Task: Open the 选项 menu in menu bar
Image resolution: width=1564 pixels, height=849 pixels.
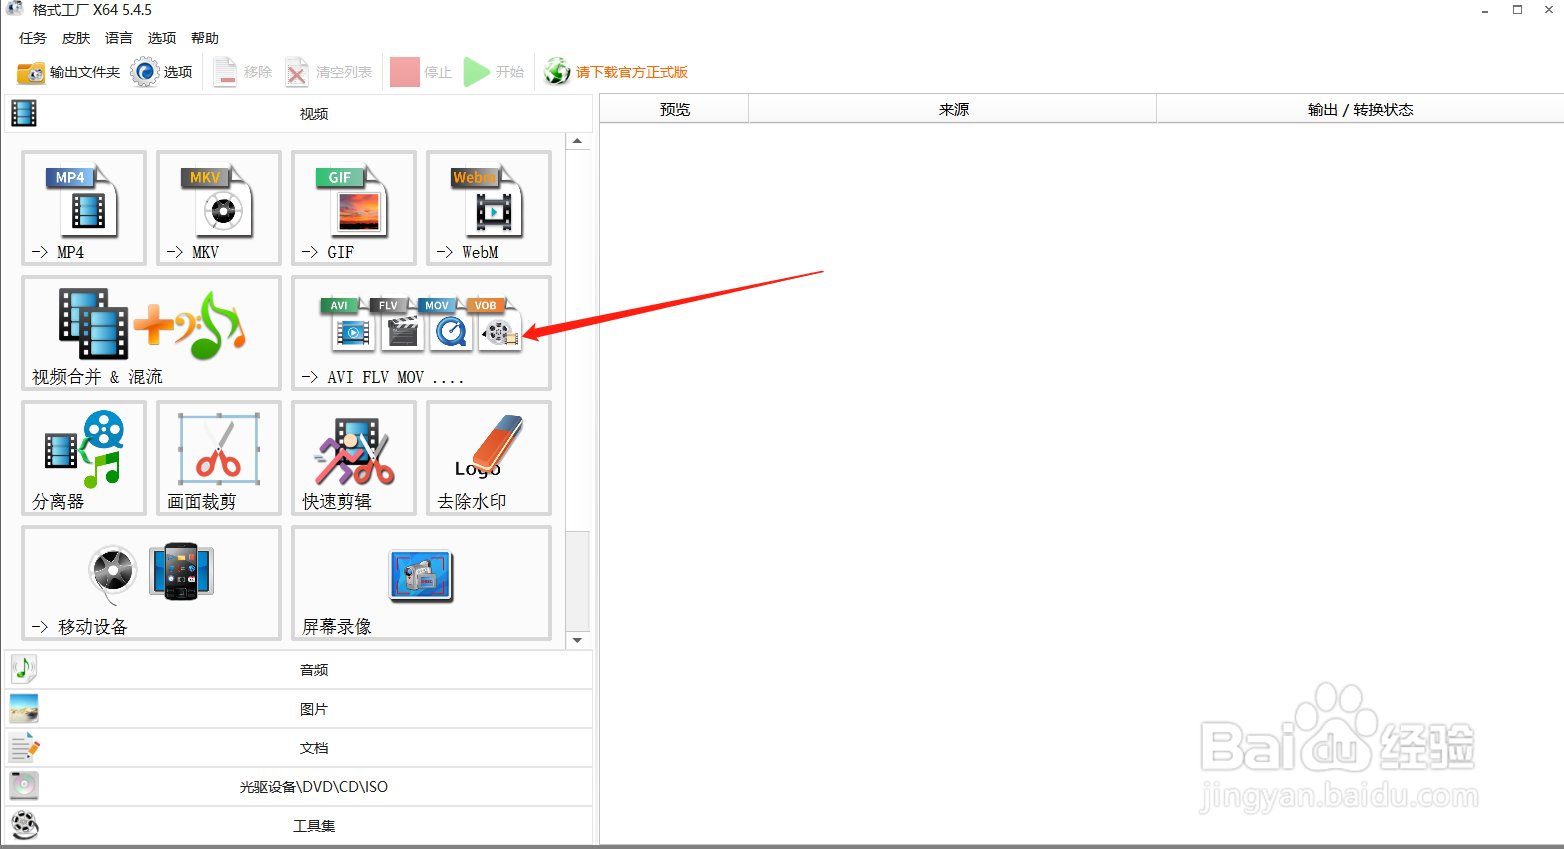Action: pyautogui.click(x=162, y=38)
